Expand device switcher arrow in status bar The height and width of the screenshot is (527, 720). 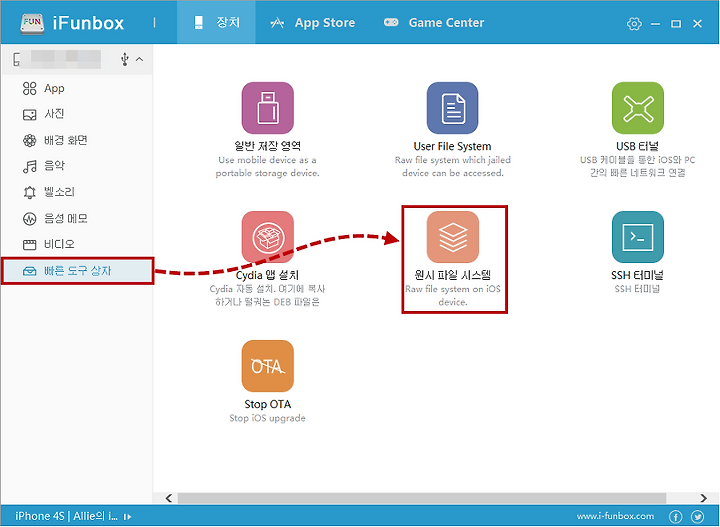127,517
